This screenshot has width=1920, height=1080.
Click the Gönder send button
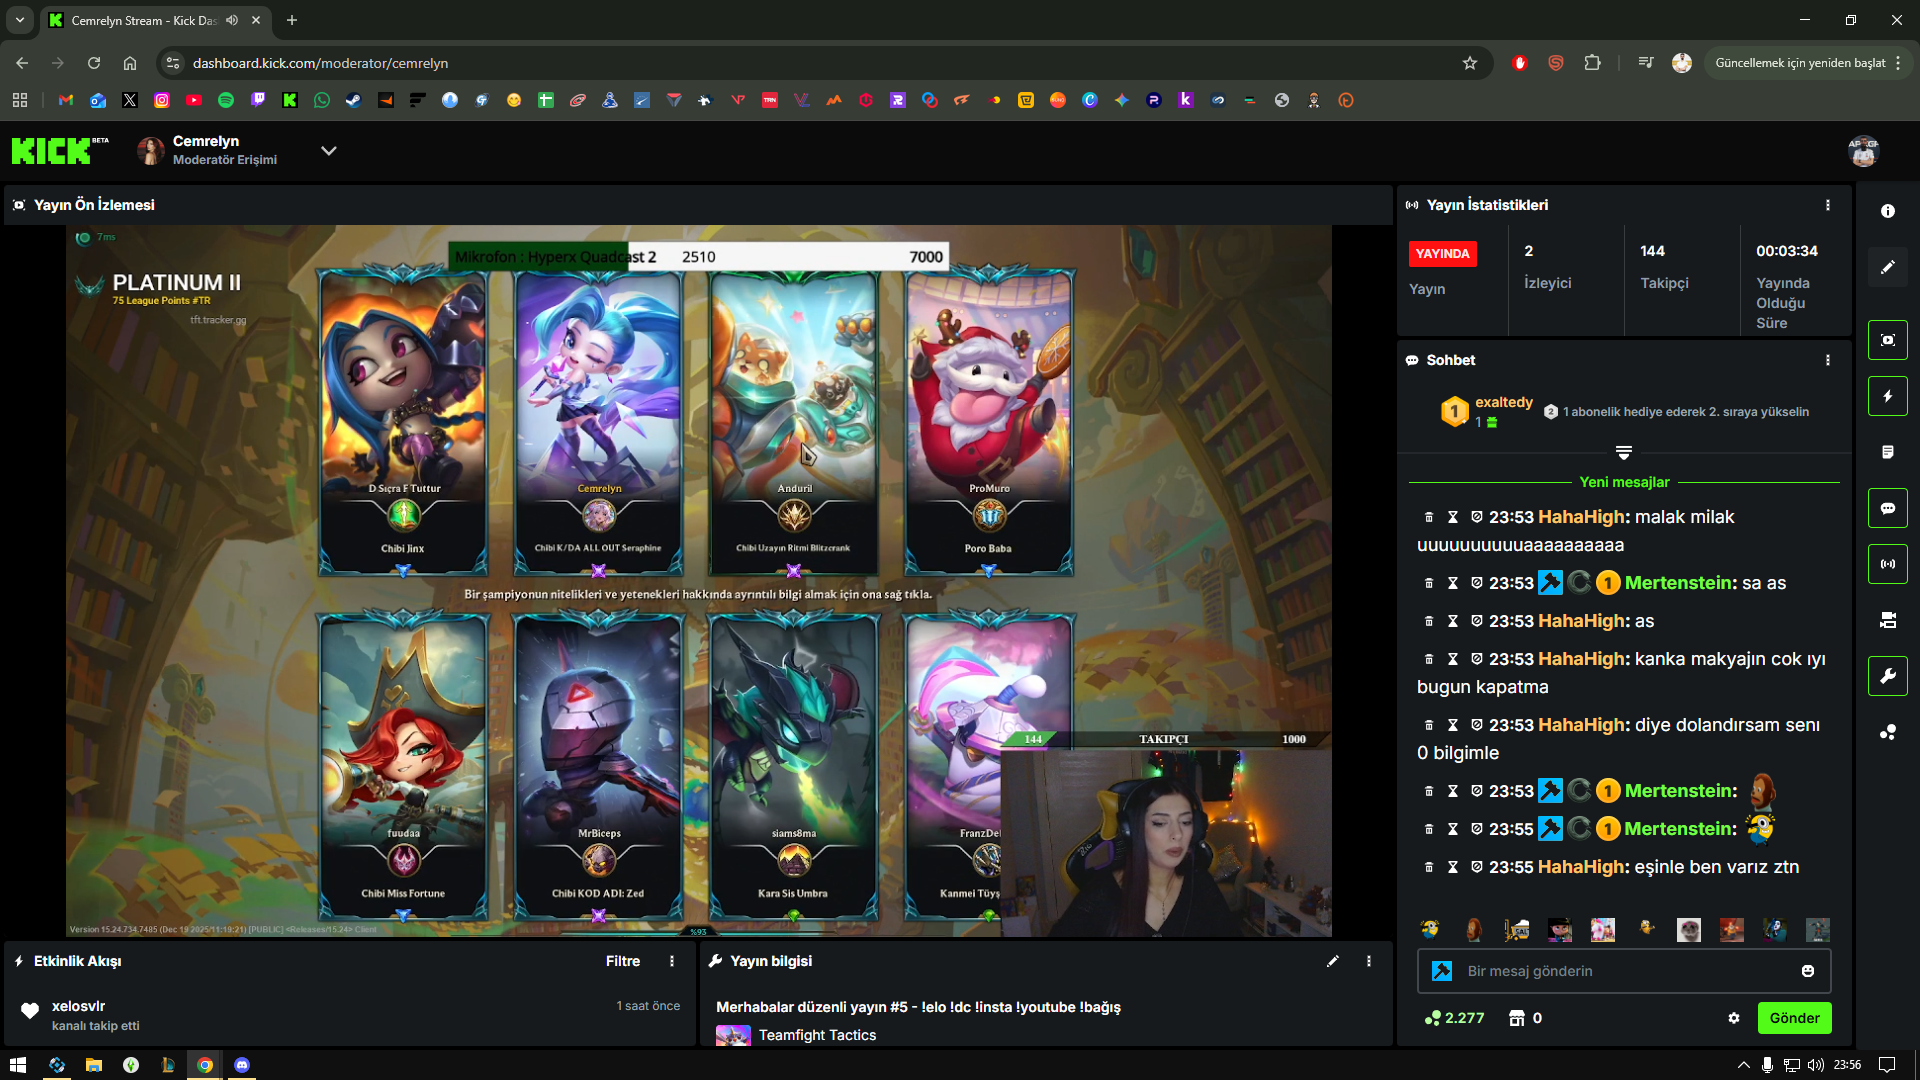(x=1795, y=1018)
